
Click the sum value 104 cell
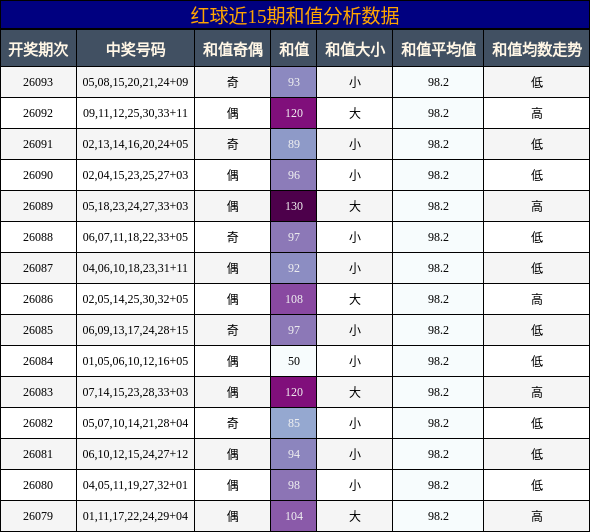(x=293, y=516)
